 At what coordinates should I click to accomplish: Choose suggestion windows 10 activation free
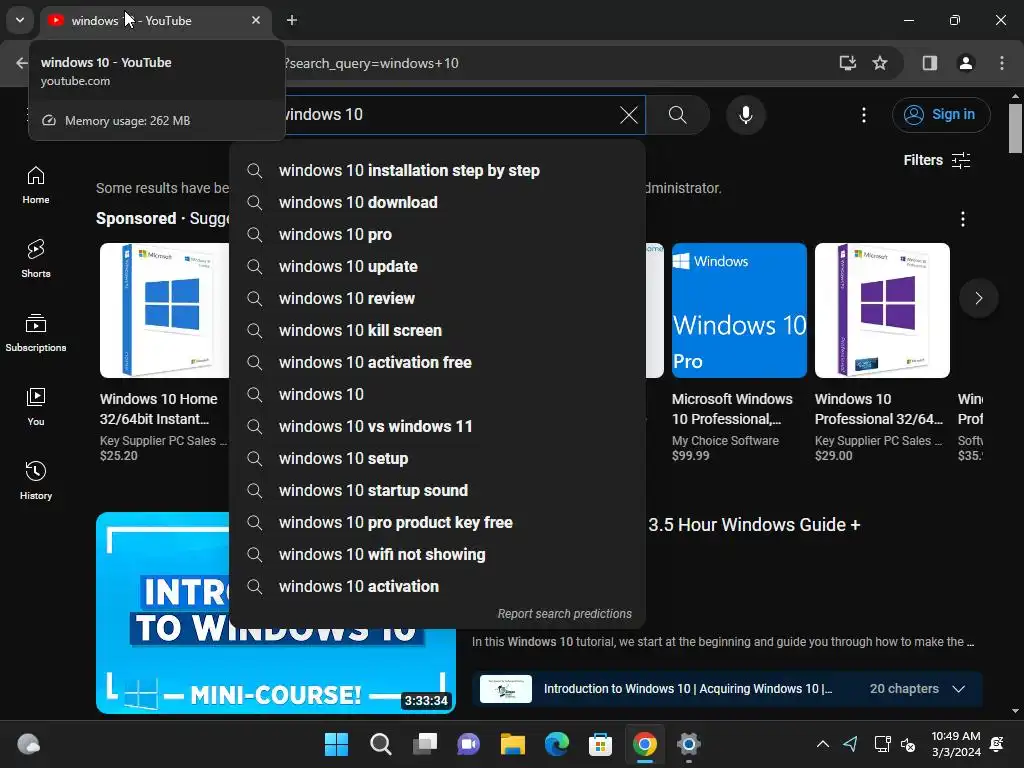pyautogui.click(x=438, y=362)
